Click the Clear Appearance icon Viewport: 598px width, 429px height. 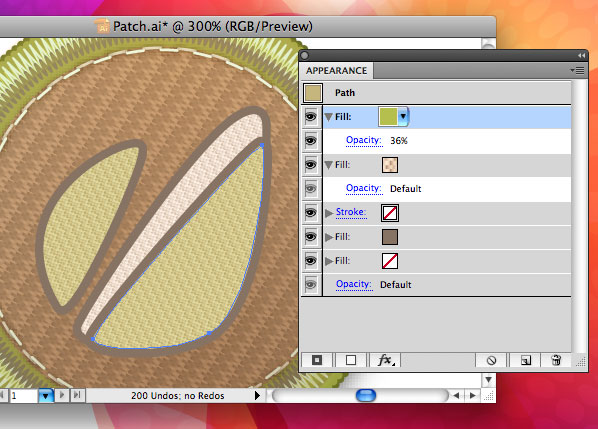(x=491, y=360)
